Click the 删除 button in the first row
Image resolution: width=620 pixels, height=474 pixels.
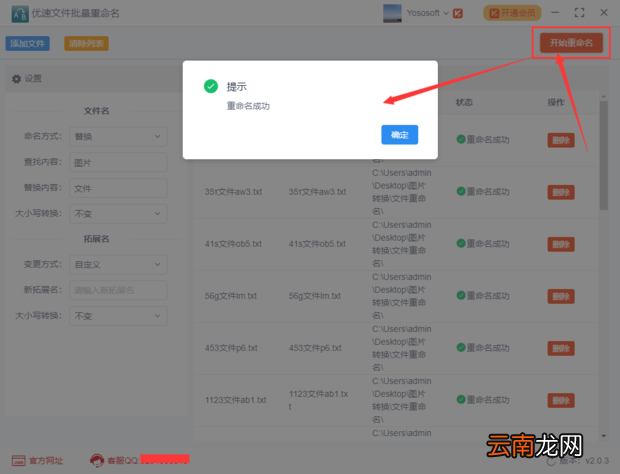[x=561, y=140]
